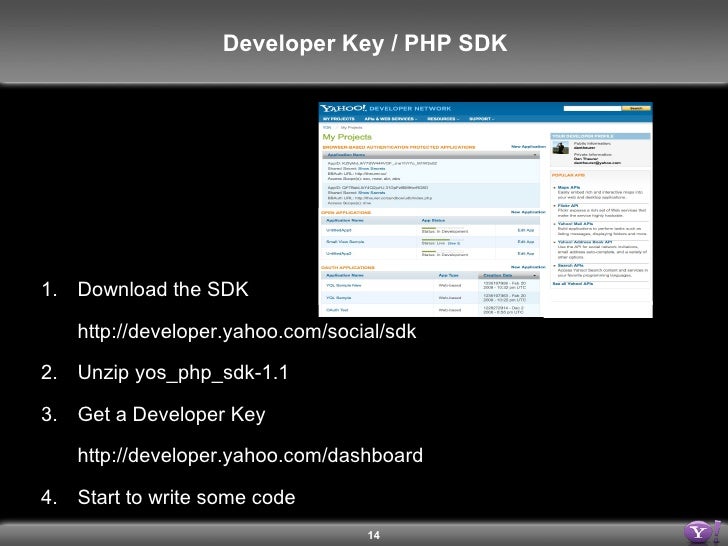This screenshot has width=728, height=546.
Task: Click the Unzip yos_php_sdk-1.1 line
Action: coord(183,373)
